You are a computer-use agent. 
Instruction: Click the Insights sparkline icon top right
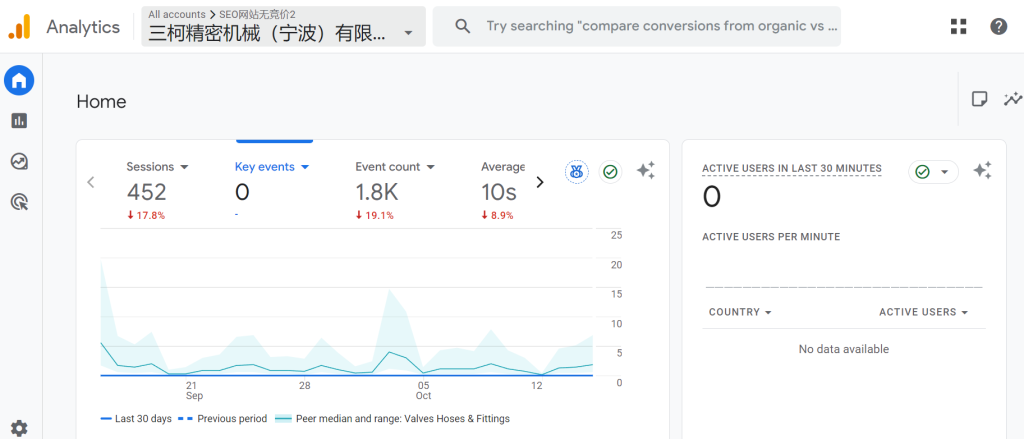1013,99
